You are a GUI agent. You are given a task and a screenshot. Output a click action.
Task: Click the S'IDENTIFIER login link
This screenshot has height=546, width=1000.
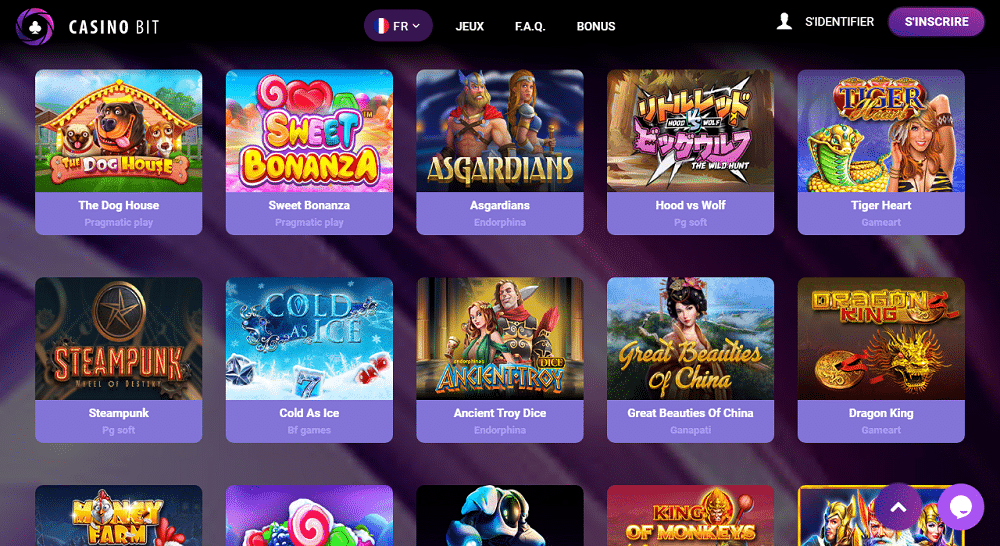[x=839, y=22]
